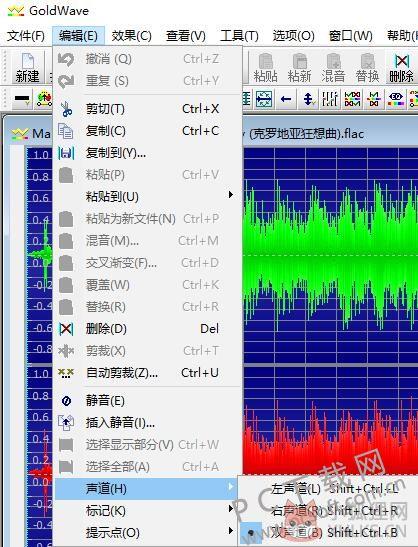418x547 pixels.
Task: Expand the 提示点(O) submenu
Action: coord(147,532)
